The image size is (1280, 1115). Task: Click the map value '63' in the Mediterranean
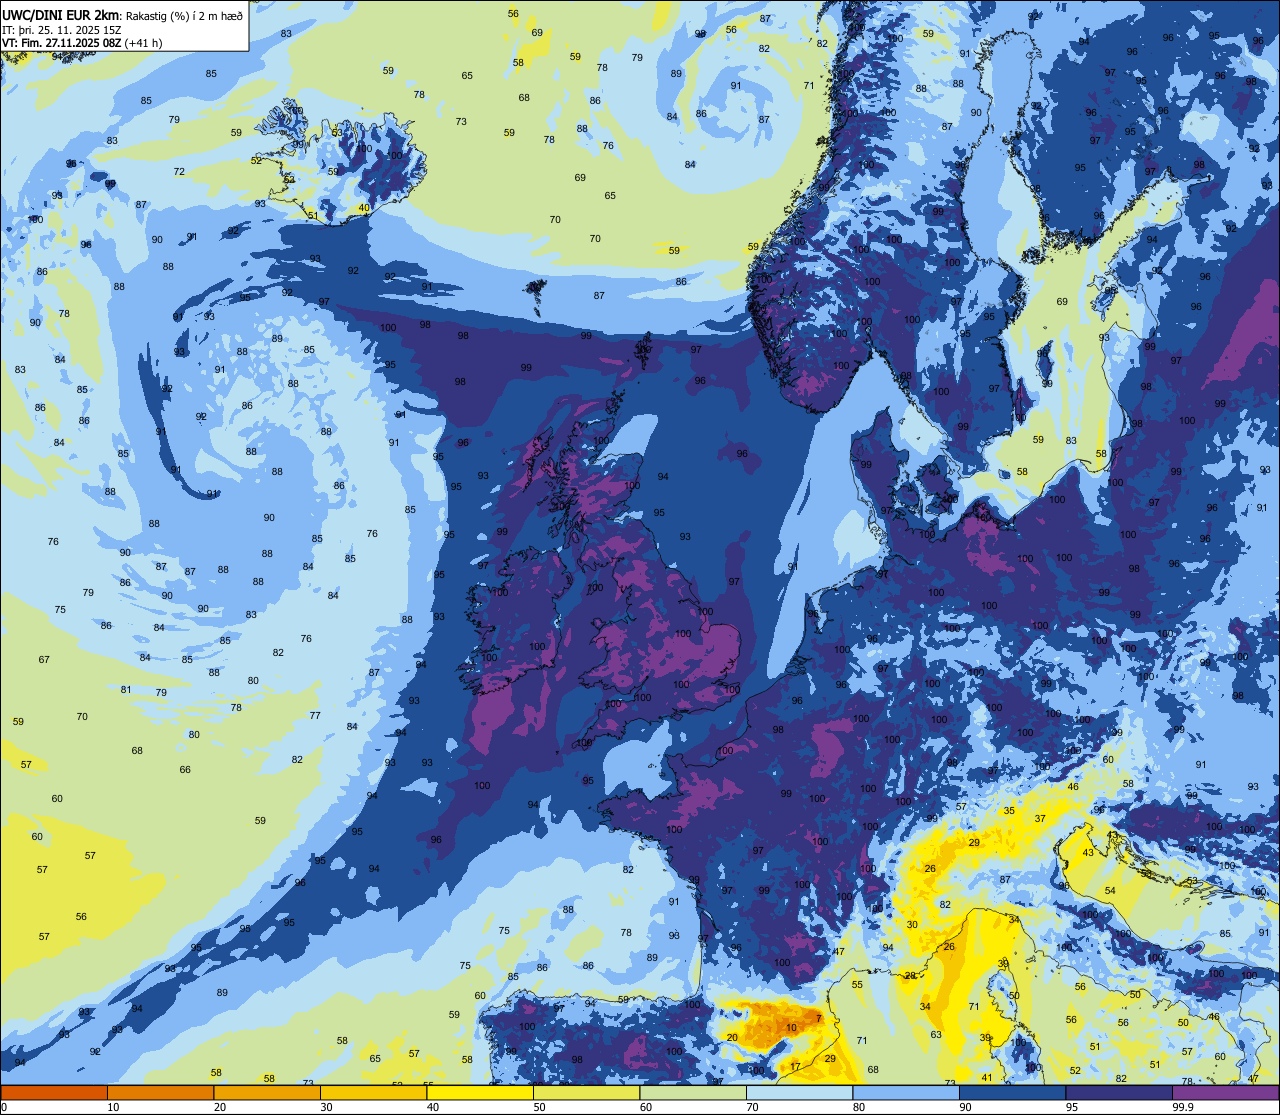(x=936, y=1035)
